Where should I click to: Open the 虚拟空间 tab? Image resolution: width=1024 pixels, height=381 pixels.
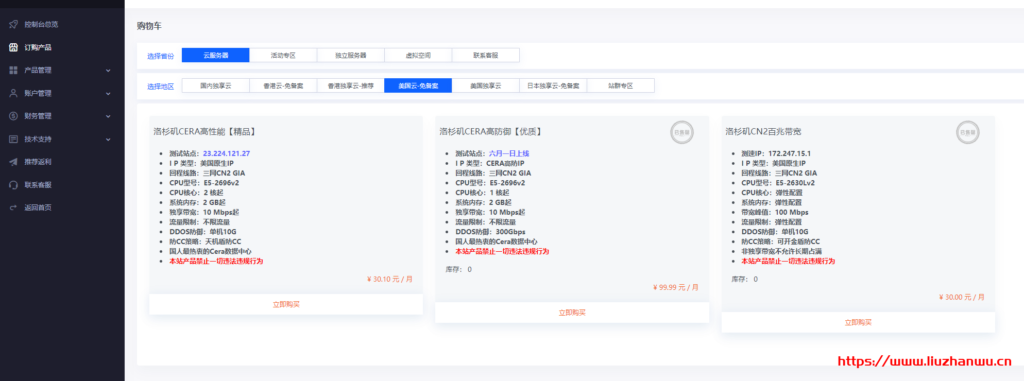418,56
